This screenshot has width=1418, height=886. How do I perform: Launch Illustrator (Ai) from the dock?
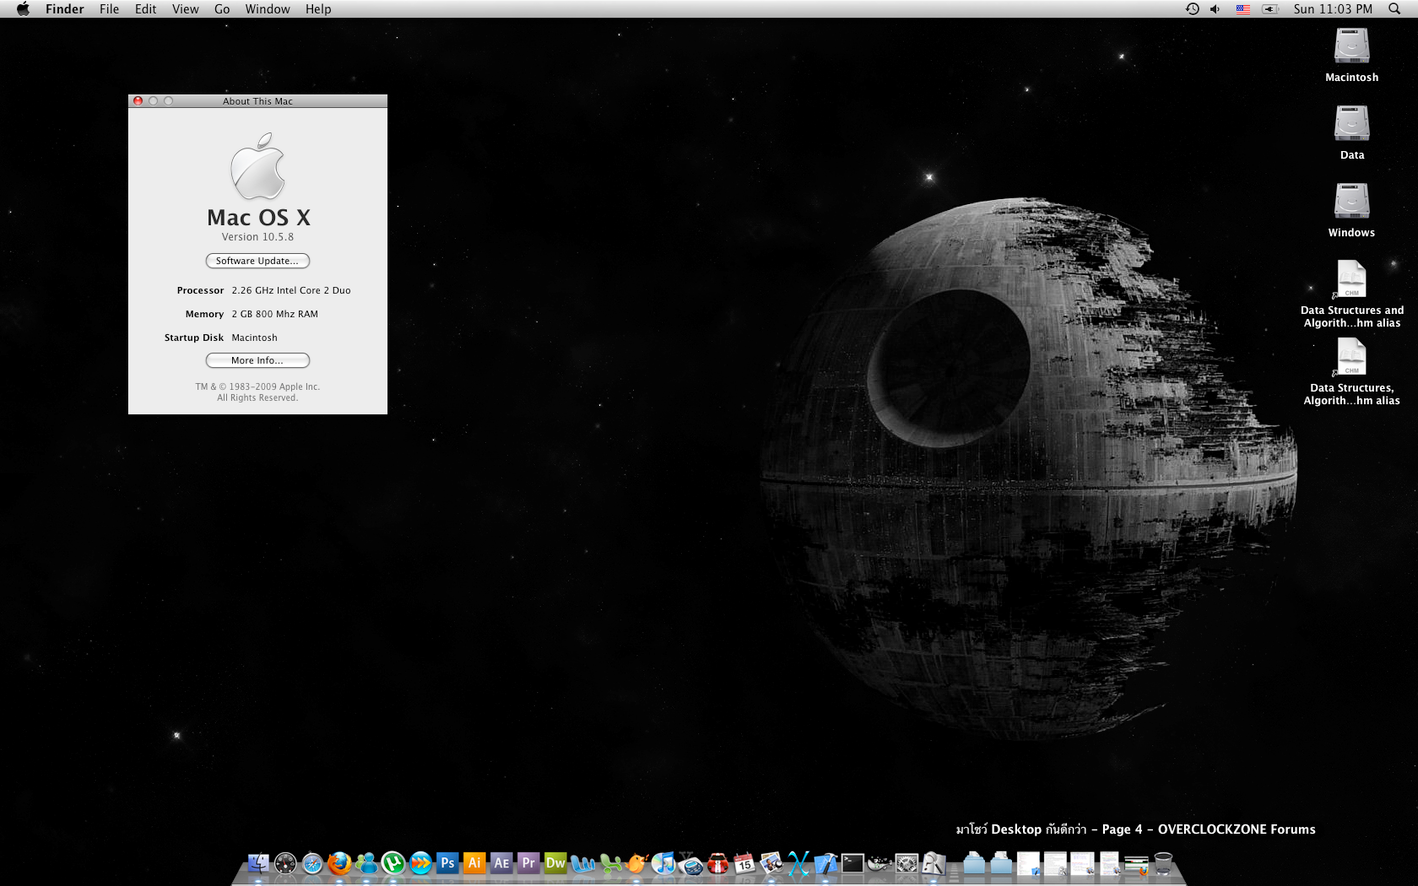[x=474, y=863]
